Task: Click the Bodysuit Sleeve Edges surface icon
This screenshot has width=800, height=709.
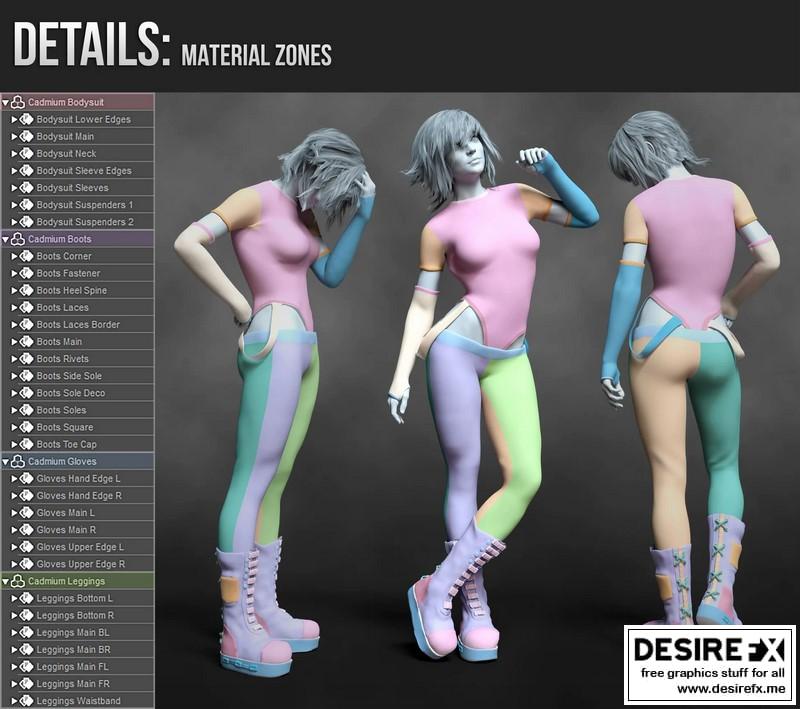Action: [26, 171]
